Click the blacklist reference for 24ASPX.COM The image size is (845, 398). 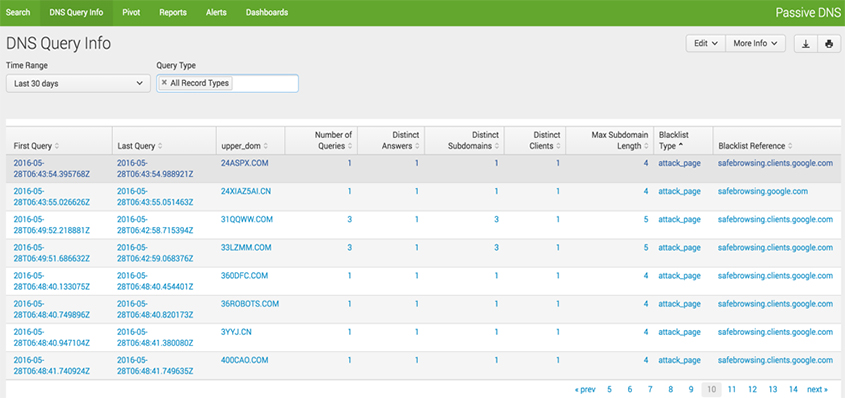click(x=775, y=163)
